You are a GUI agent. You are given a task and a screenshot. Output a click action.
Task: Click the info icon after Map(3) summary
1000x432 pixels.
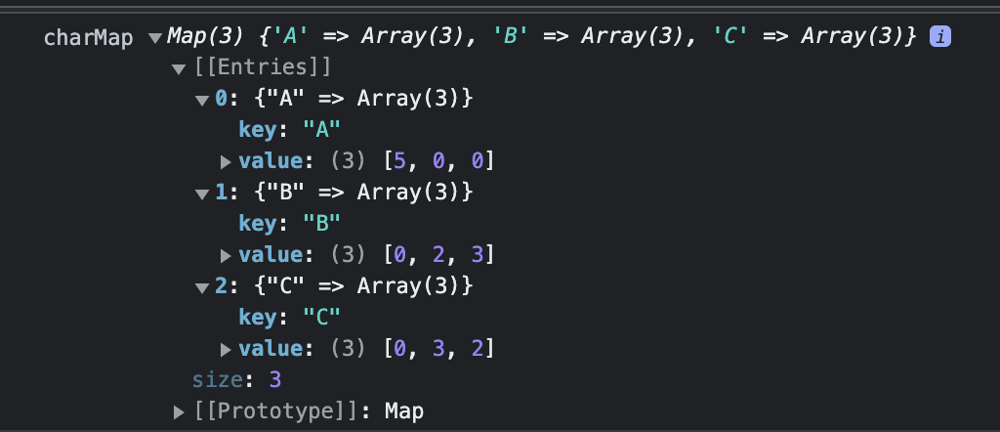click(940, 37)
